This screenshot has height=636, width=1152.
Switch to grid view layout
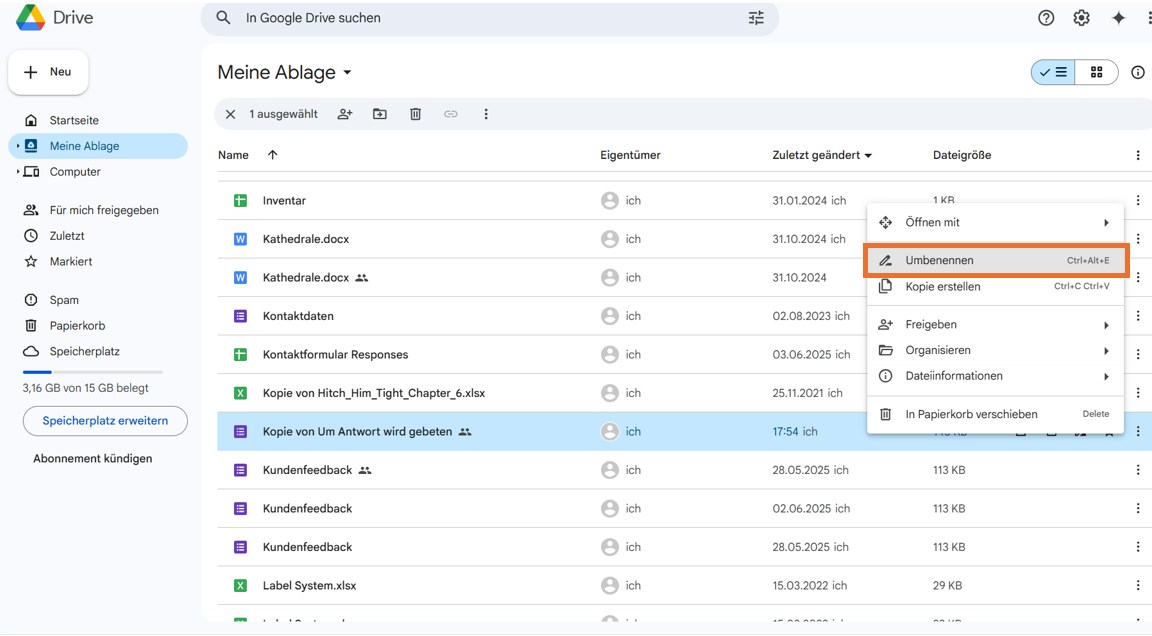point(1096,72)
